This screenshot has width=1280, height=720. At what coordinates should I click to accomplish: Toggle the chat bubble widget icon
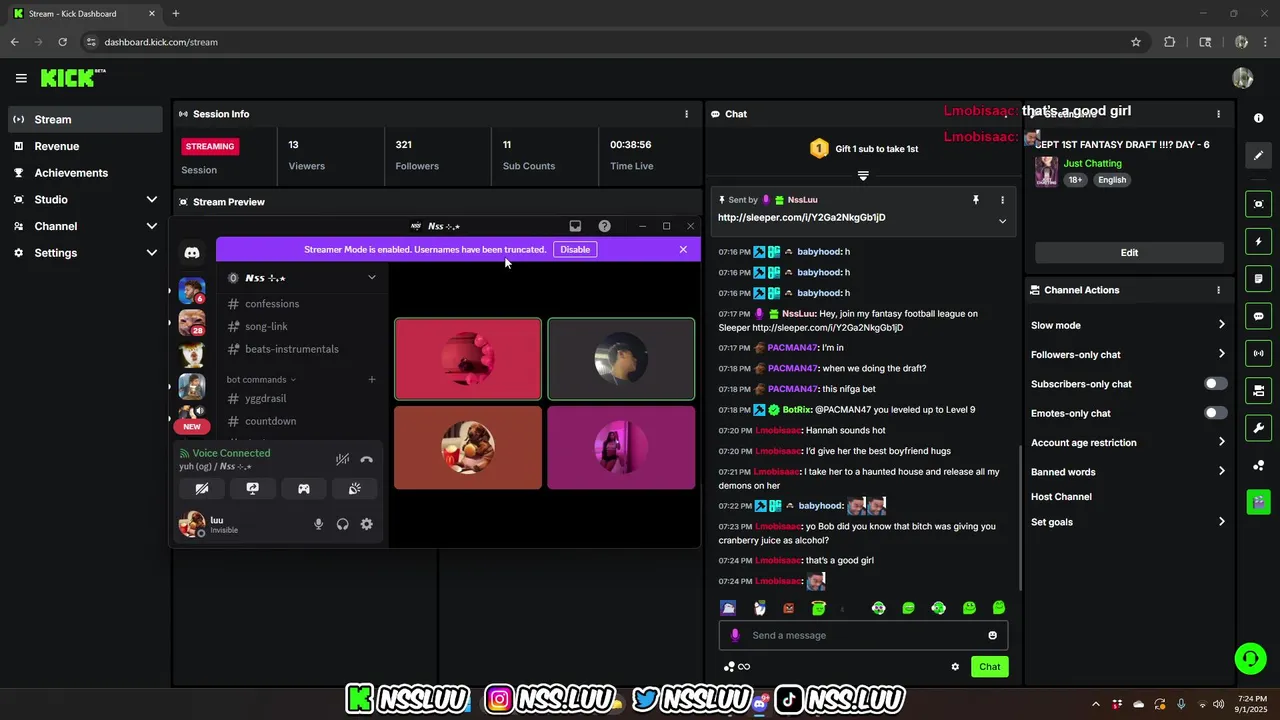(1258, 316)
